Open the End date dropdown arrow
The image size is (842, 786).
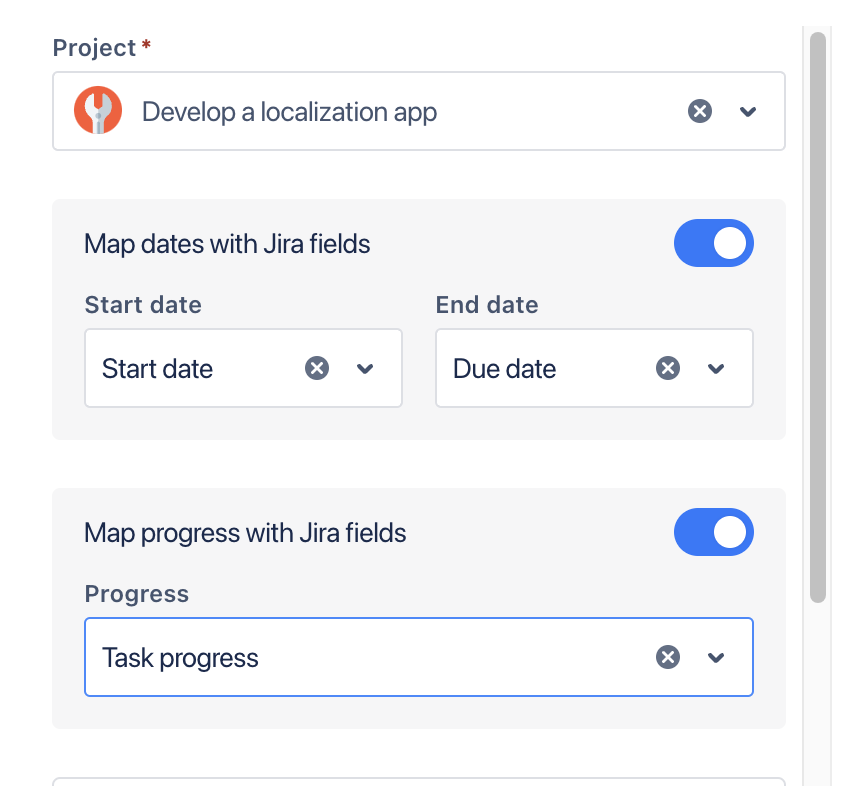click(716, 369)
